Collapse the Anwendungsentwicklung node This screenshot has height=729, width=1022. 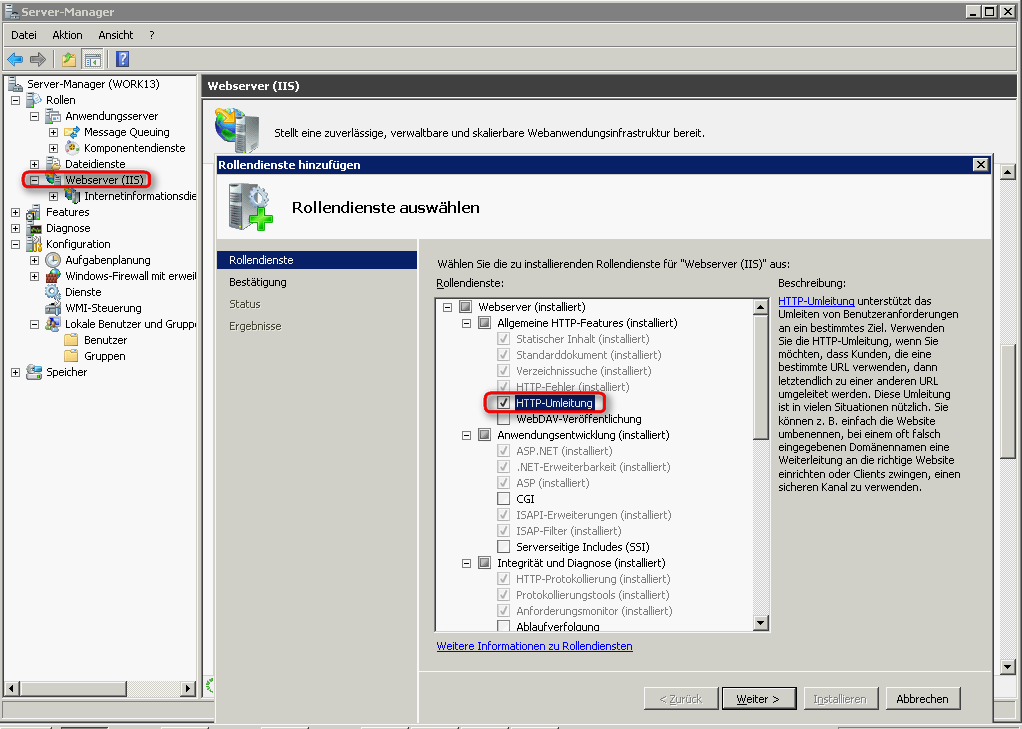(467, 435)
